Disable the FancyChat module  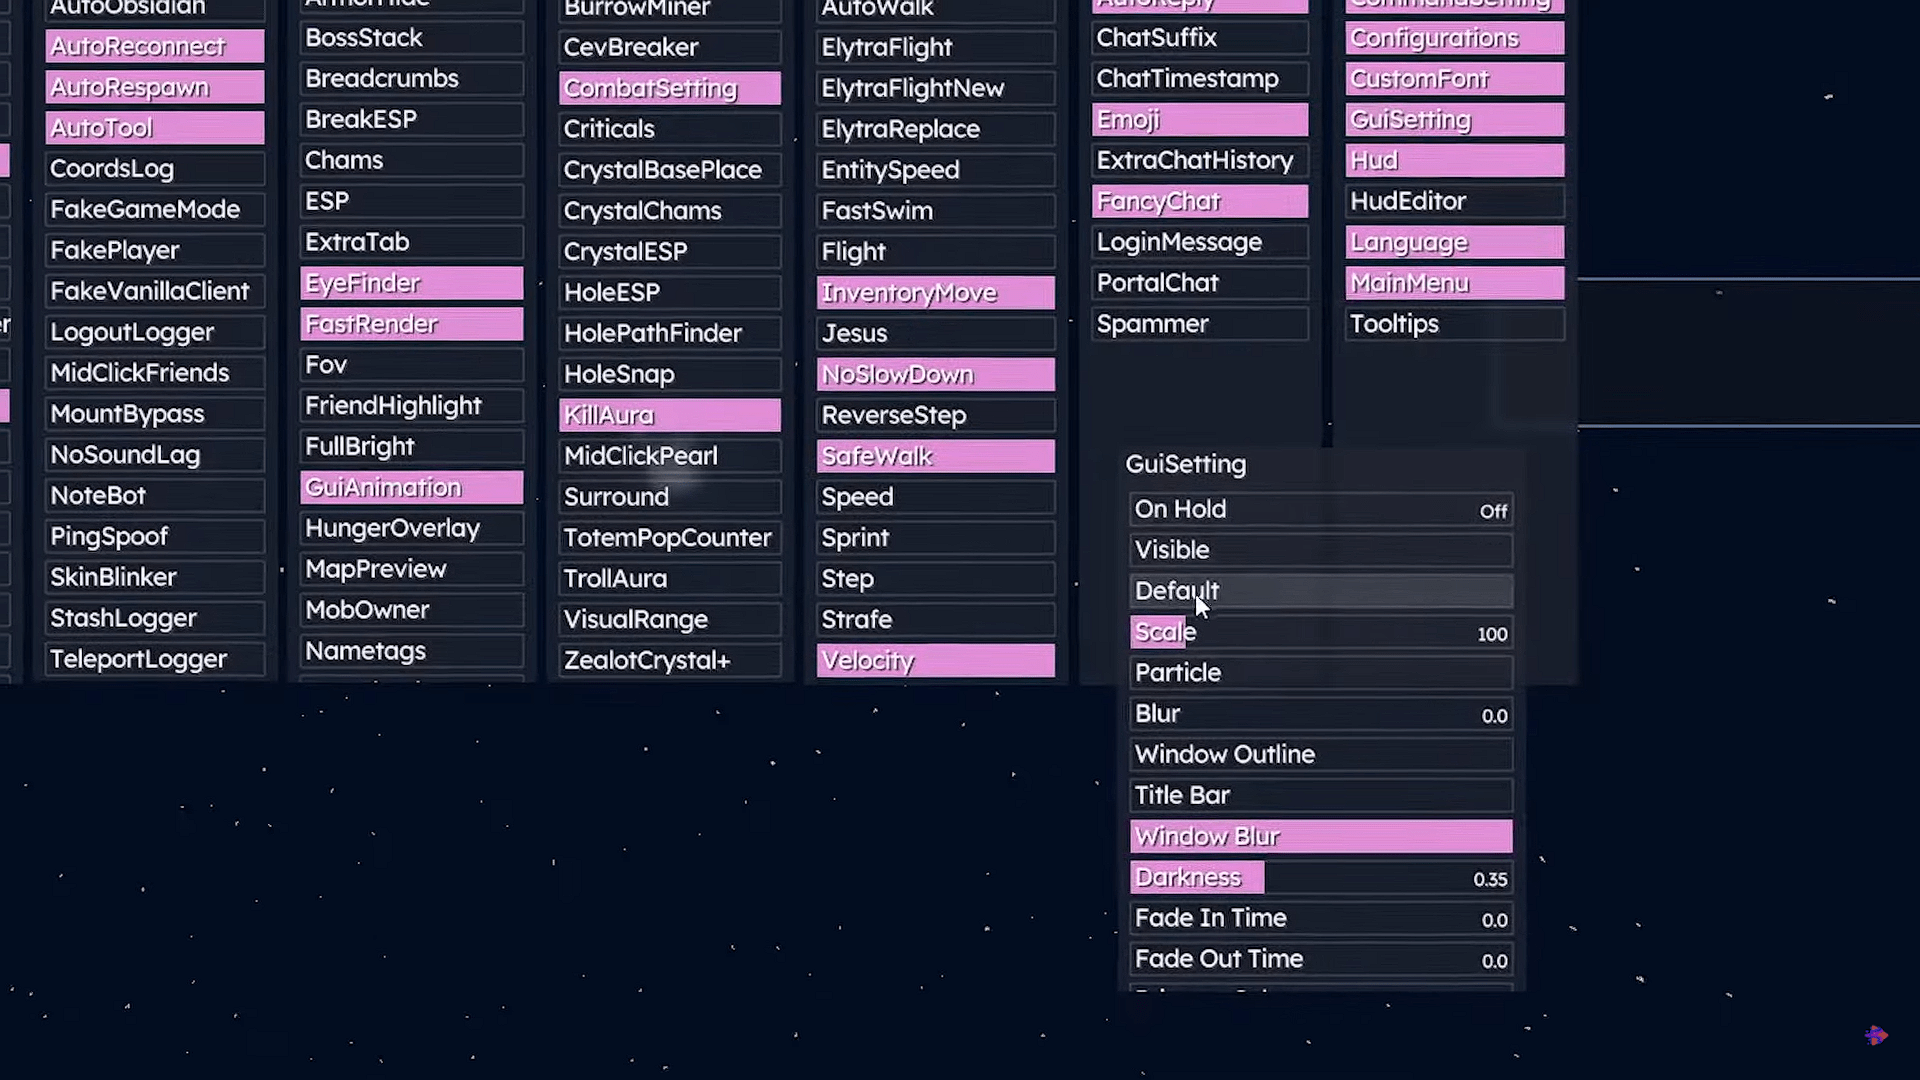[x=1199, y=201]
